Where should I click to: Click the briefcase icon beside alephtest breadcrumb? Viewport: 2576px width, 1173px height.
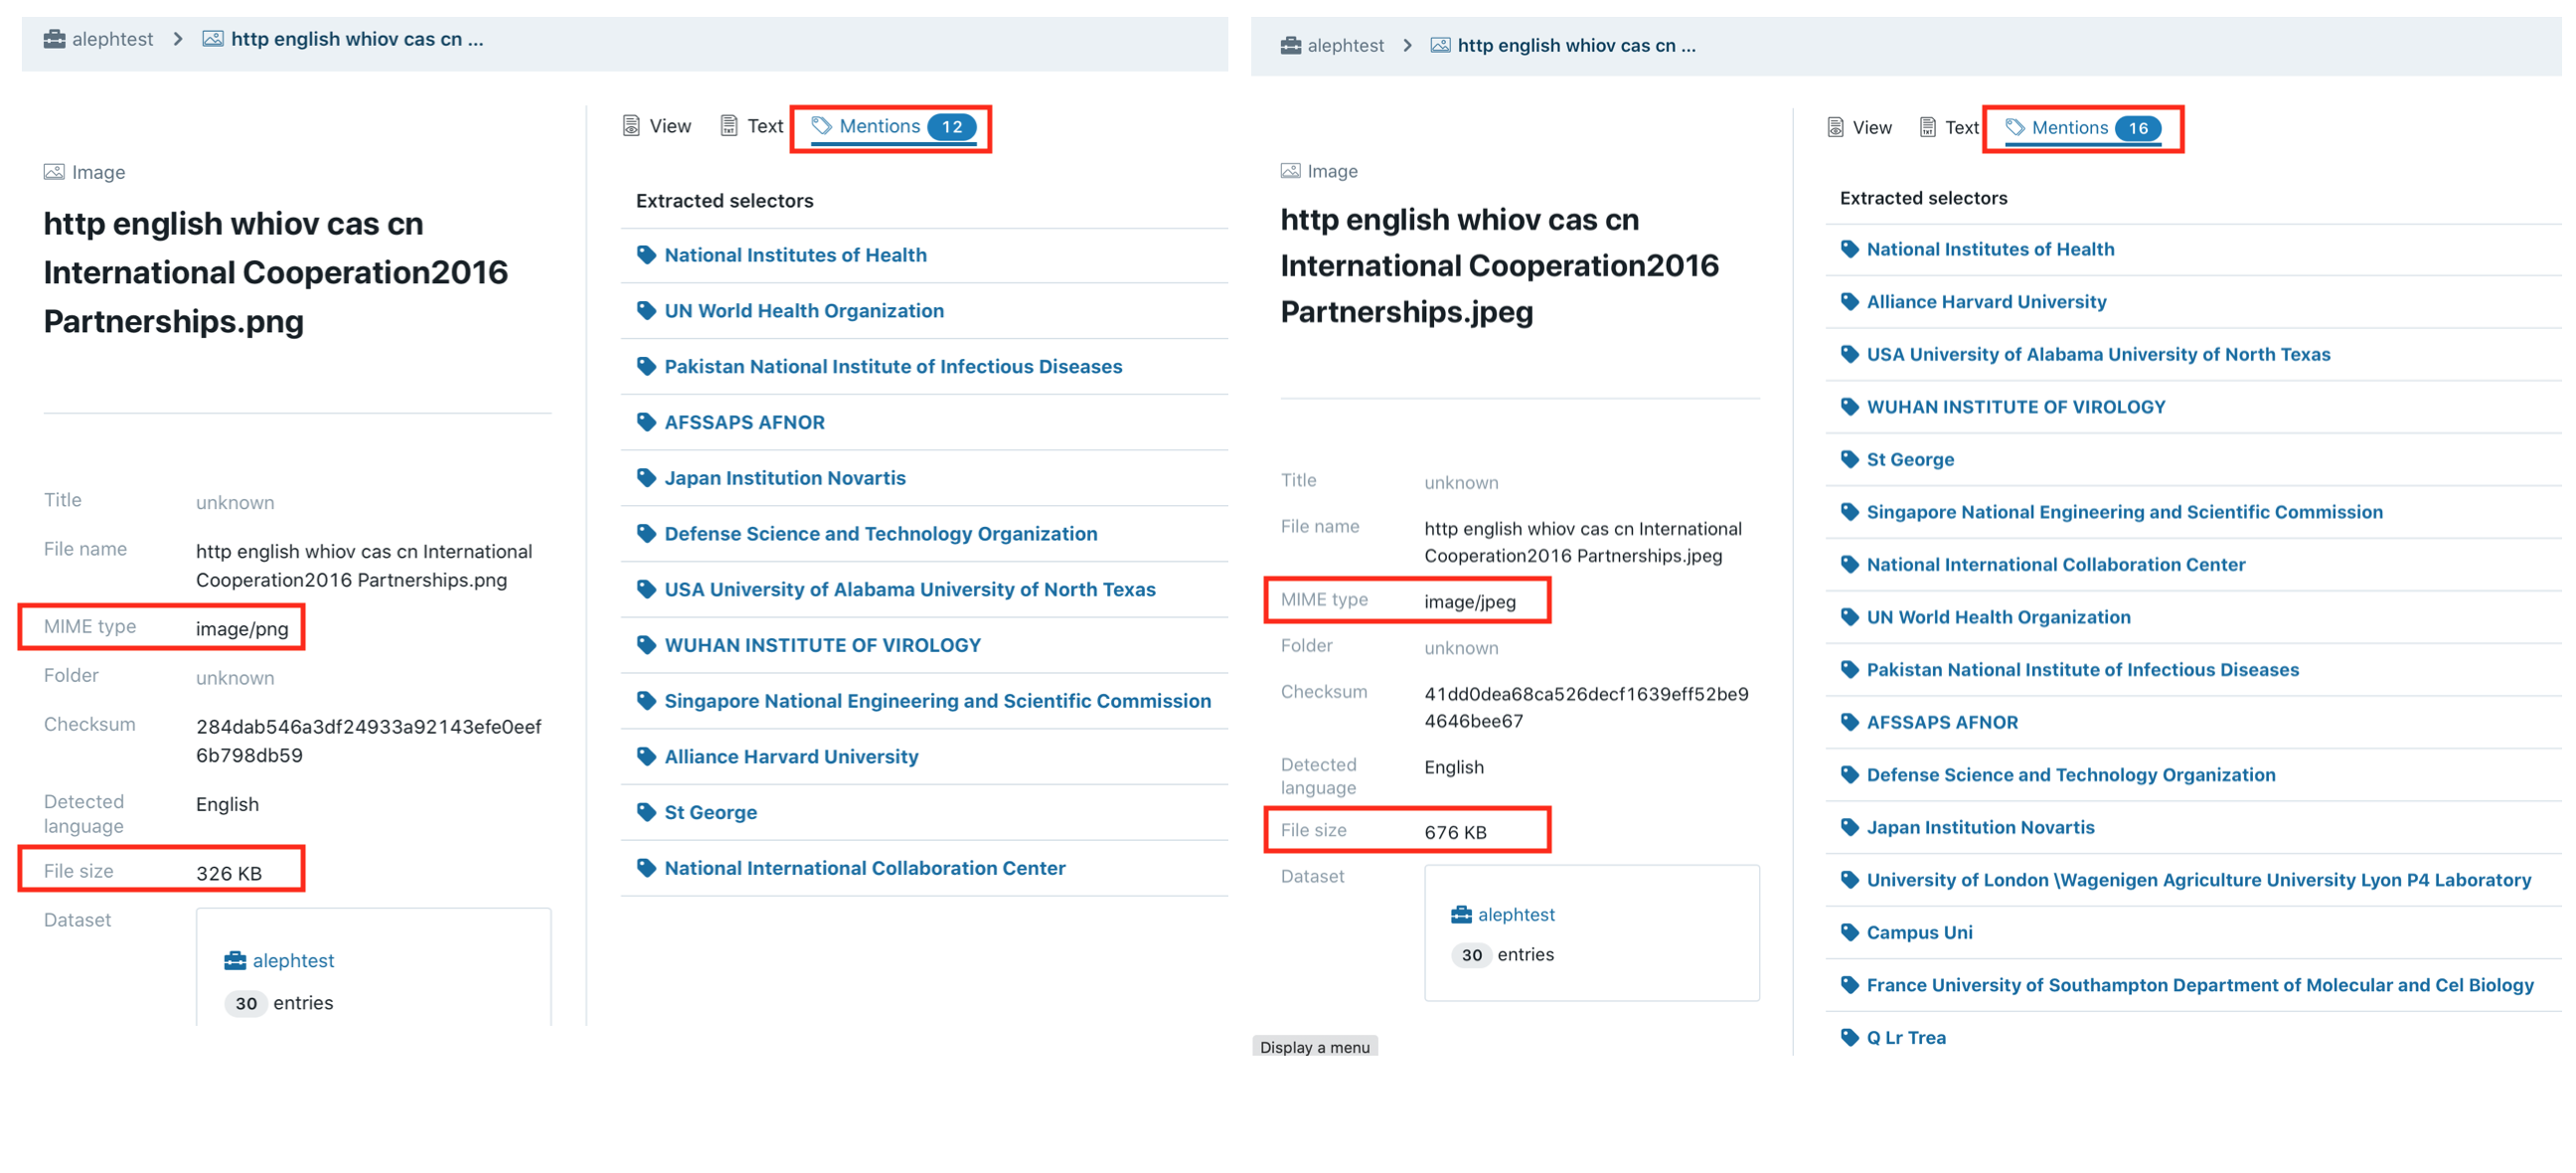[55, 38]
